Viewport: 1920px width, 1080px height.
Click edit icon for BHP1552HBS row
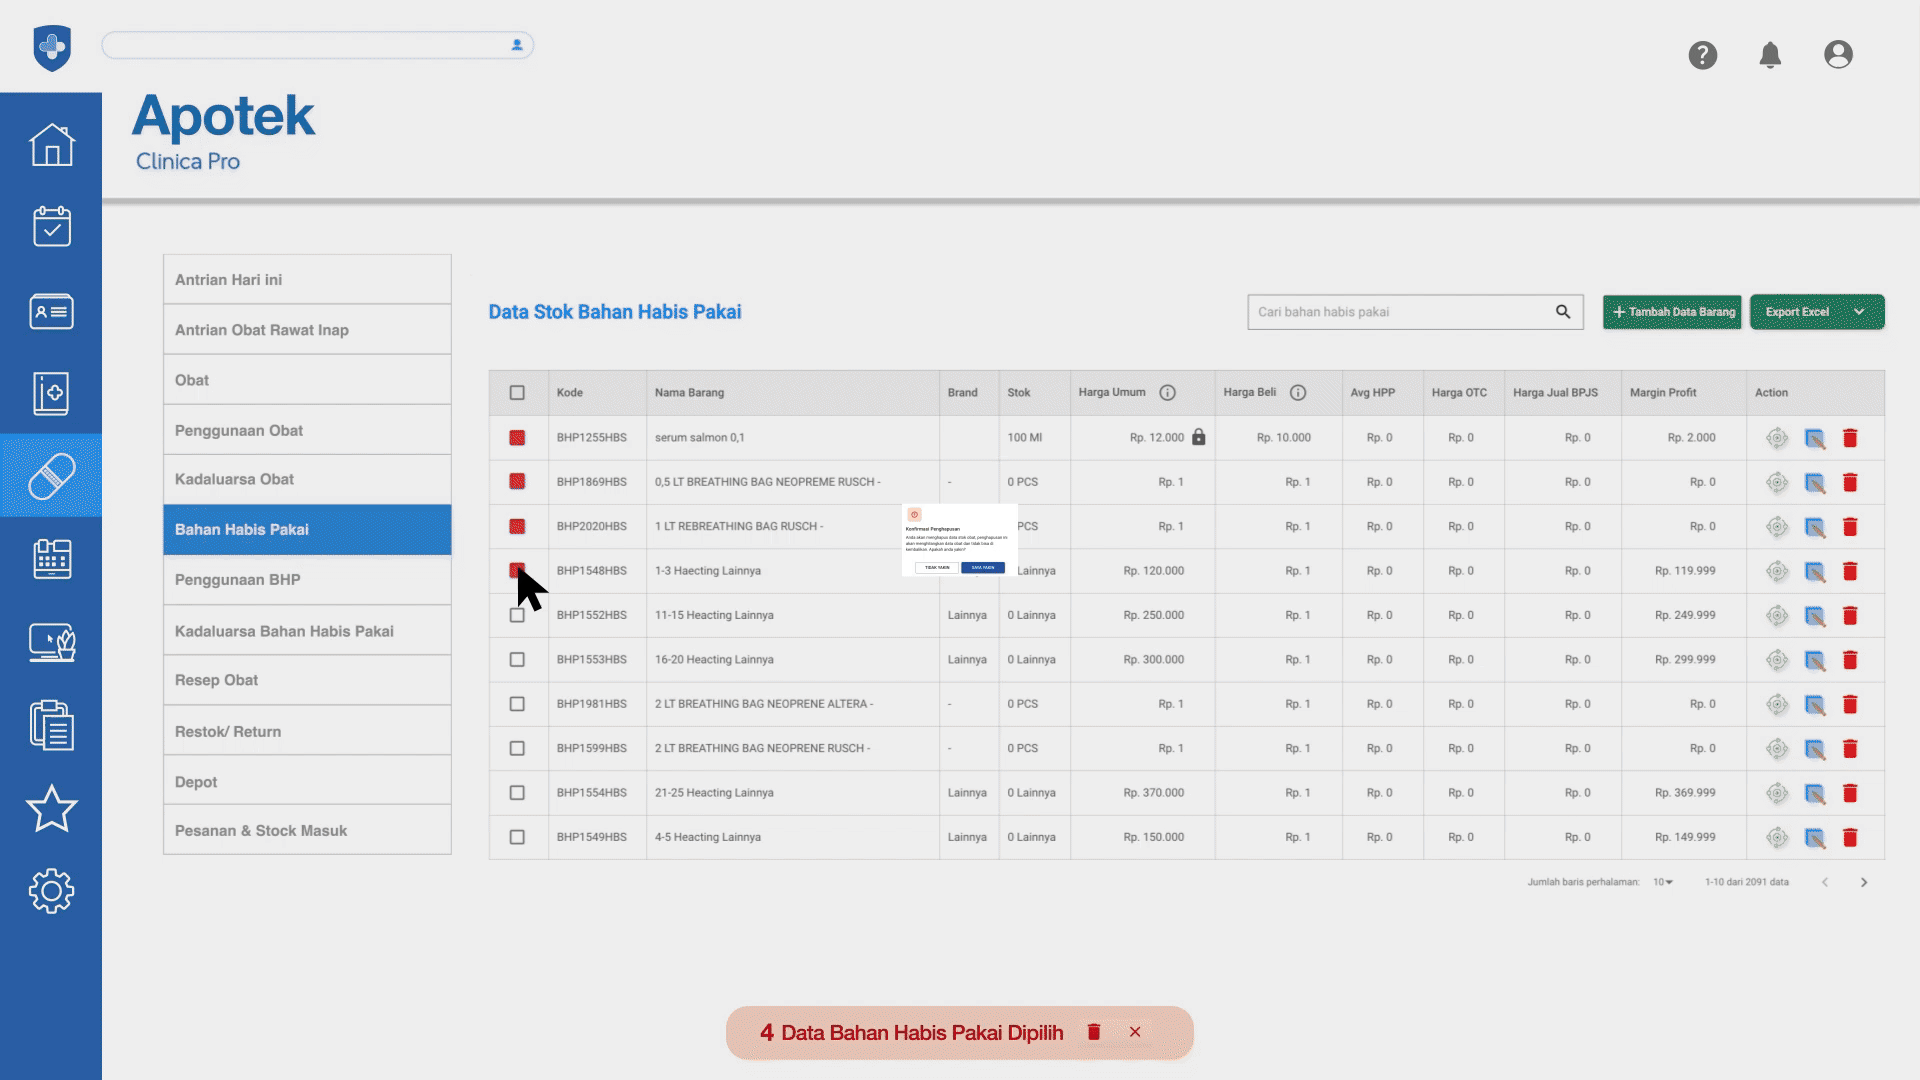pyautogui.click(x=1814, y=616)
